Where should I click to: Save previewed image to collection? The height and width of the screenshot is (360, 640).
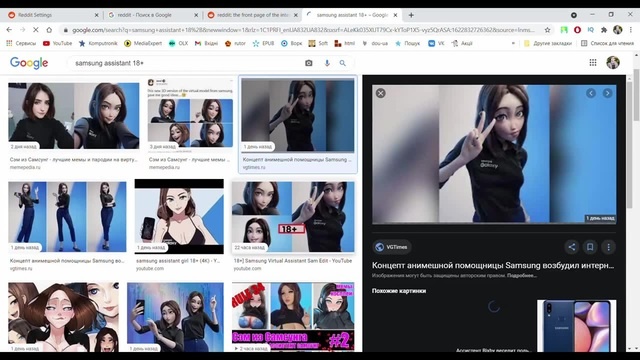click(x=590, y=247)
